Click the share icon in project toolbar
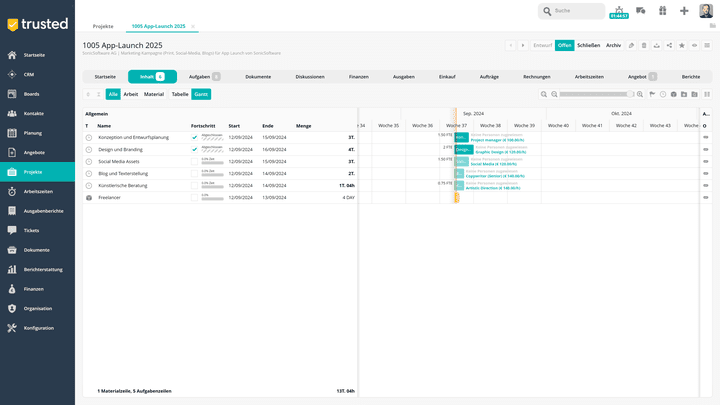 (x=669, y=45)
